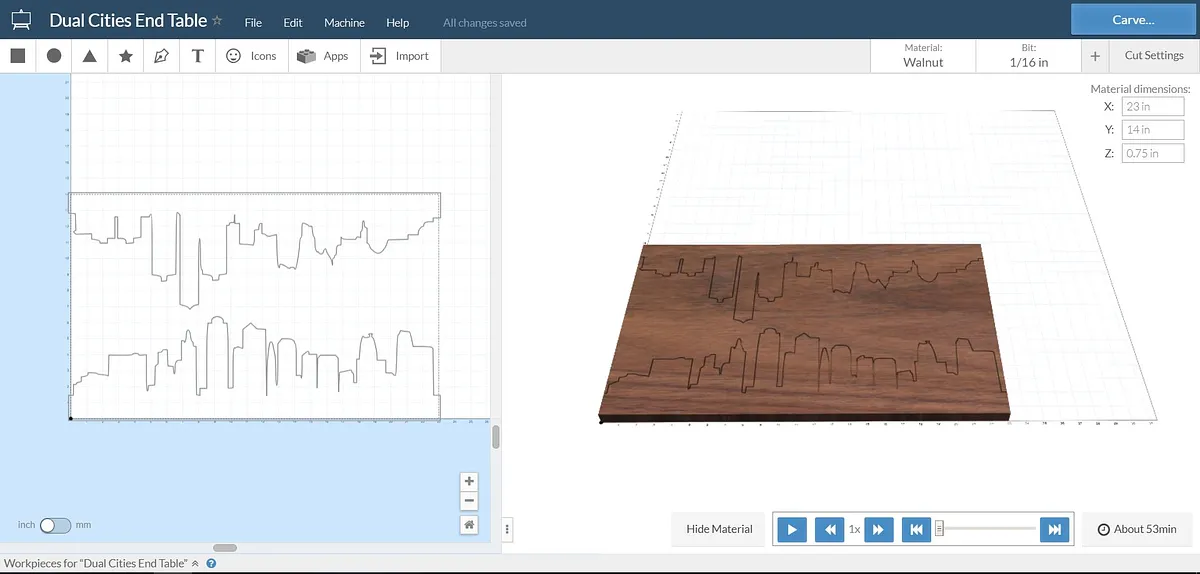
Task: Open the Material Walnut dropdown
Action: pyautogui.click(x=923, y=56)
